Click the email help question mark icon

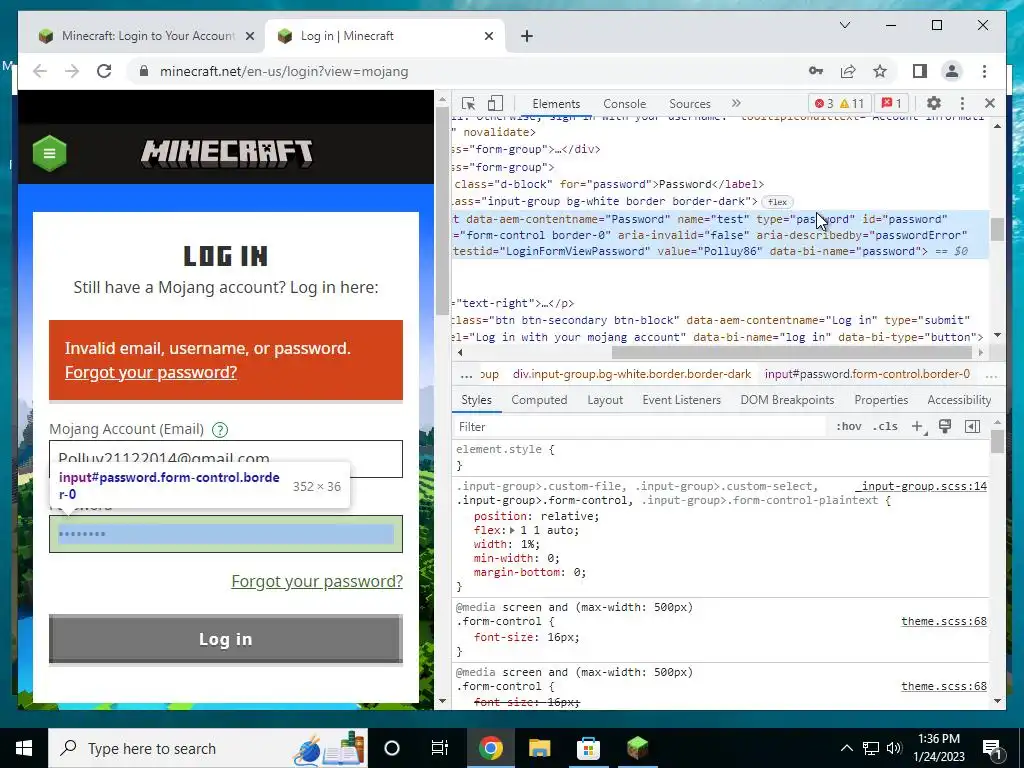point(220,430)
